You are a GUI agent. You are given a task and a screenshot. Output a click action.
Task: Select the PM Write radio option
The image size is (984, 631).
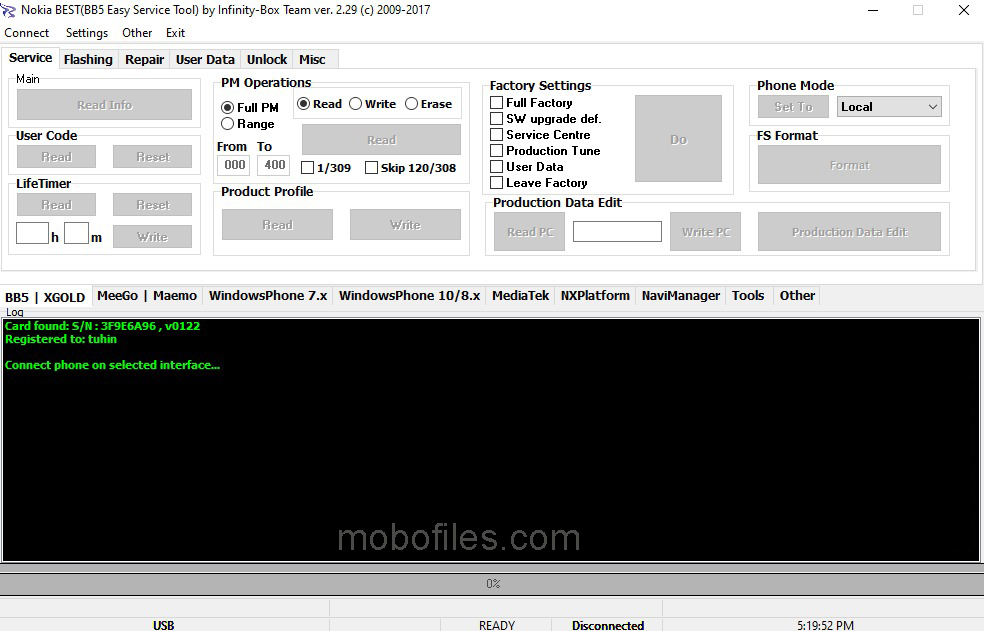coord(373,104)
